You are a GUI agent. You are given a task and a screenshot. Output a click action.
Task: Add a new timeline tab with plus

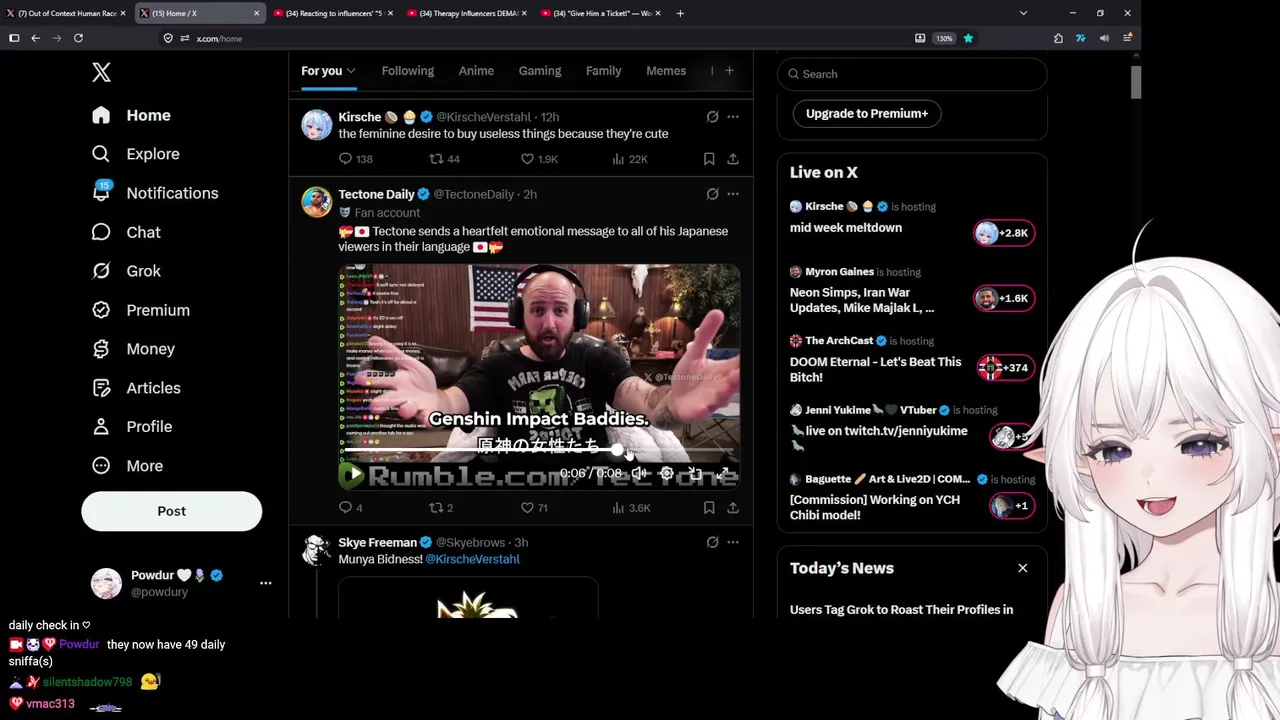729,71
